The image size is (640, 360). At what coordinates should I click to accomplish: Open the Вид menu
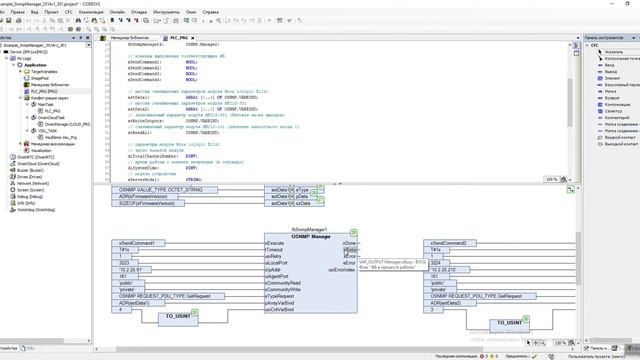coord(34,12)
